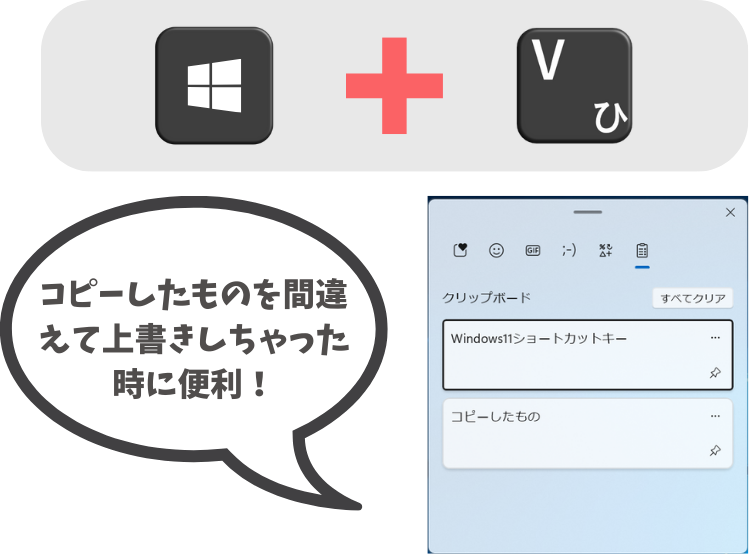The width and height of the screenshot is (749, 555).
Task: Click the クリップボード heading
Action: click(486, 298)
